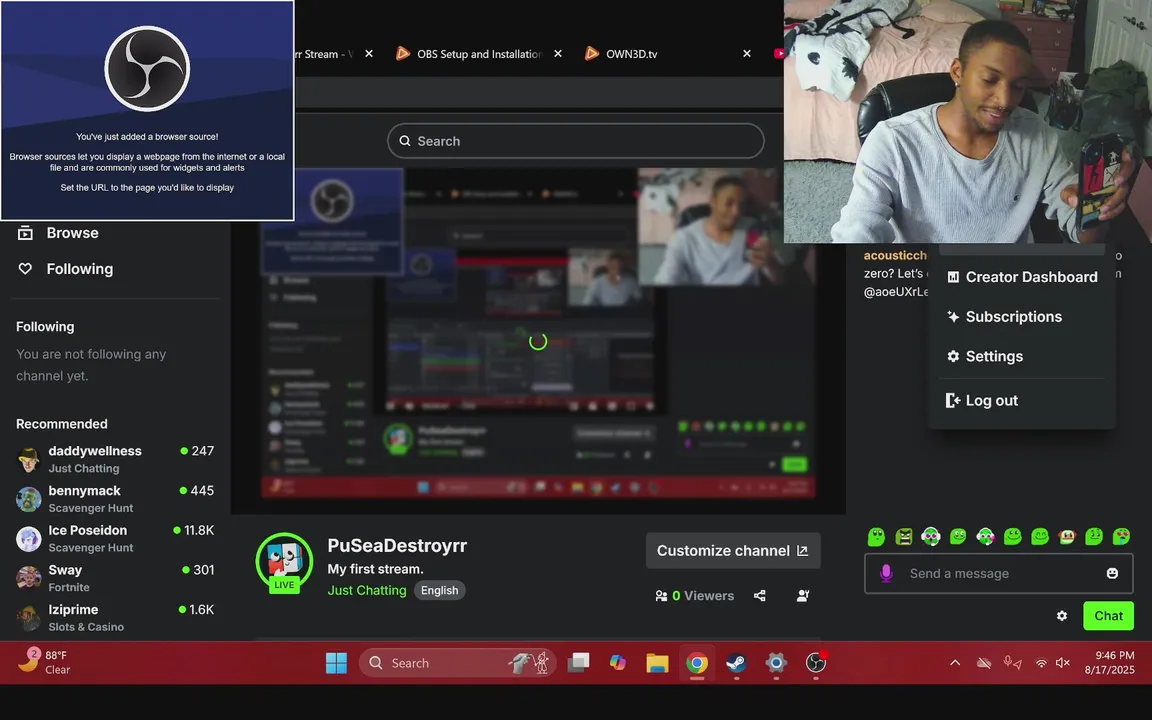
Task: Open chat settings gear icon
Action: 1062,616
